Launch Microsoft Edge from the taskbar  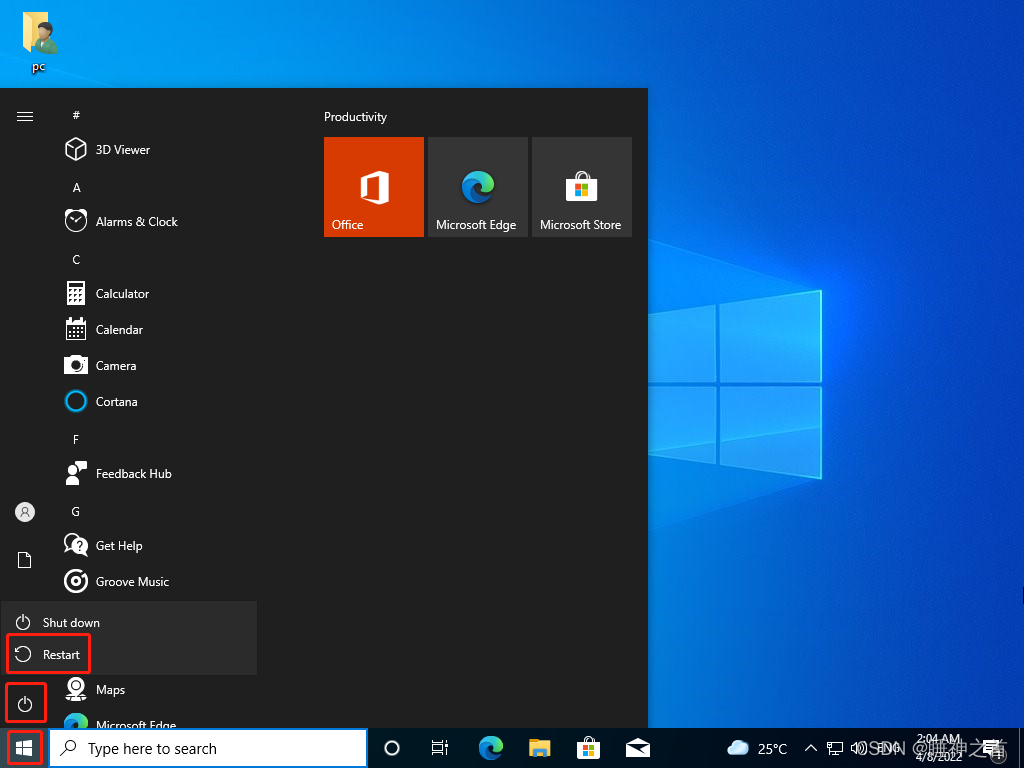[490, 748]
